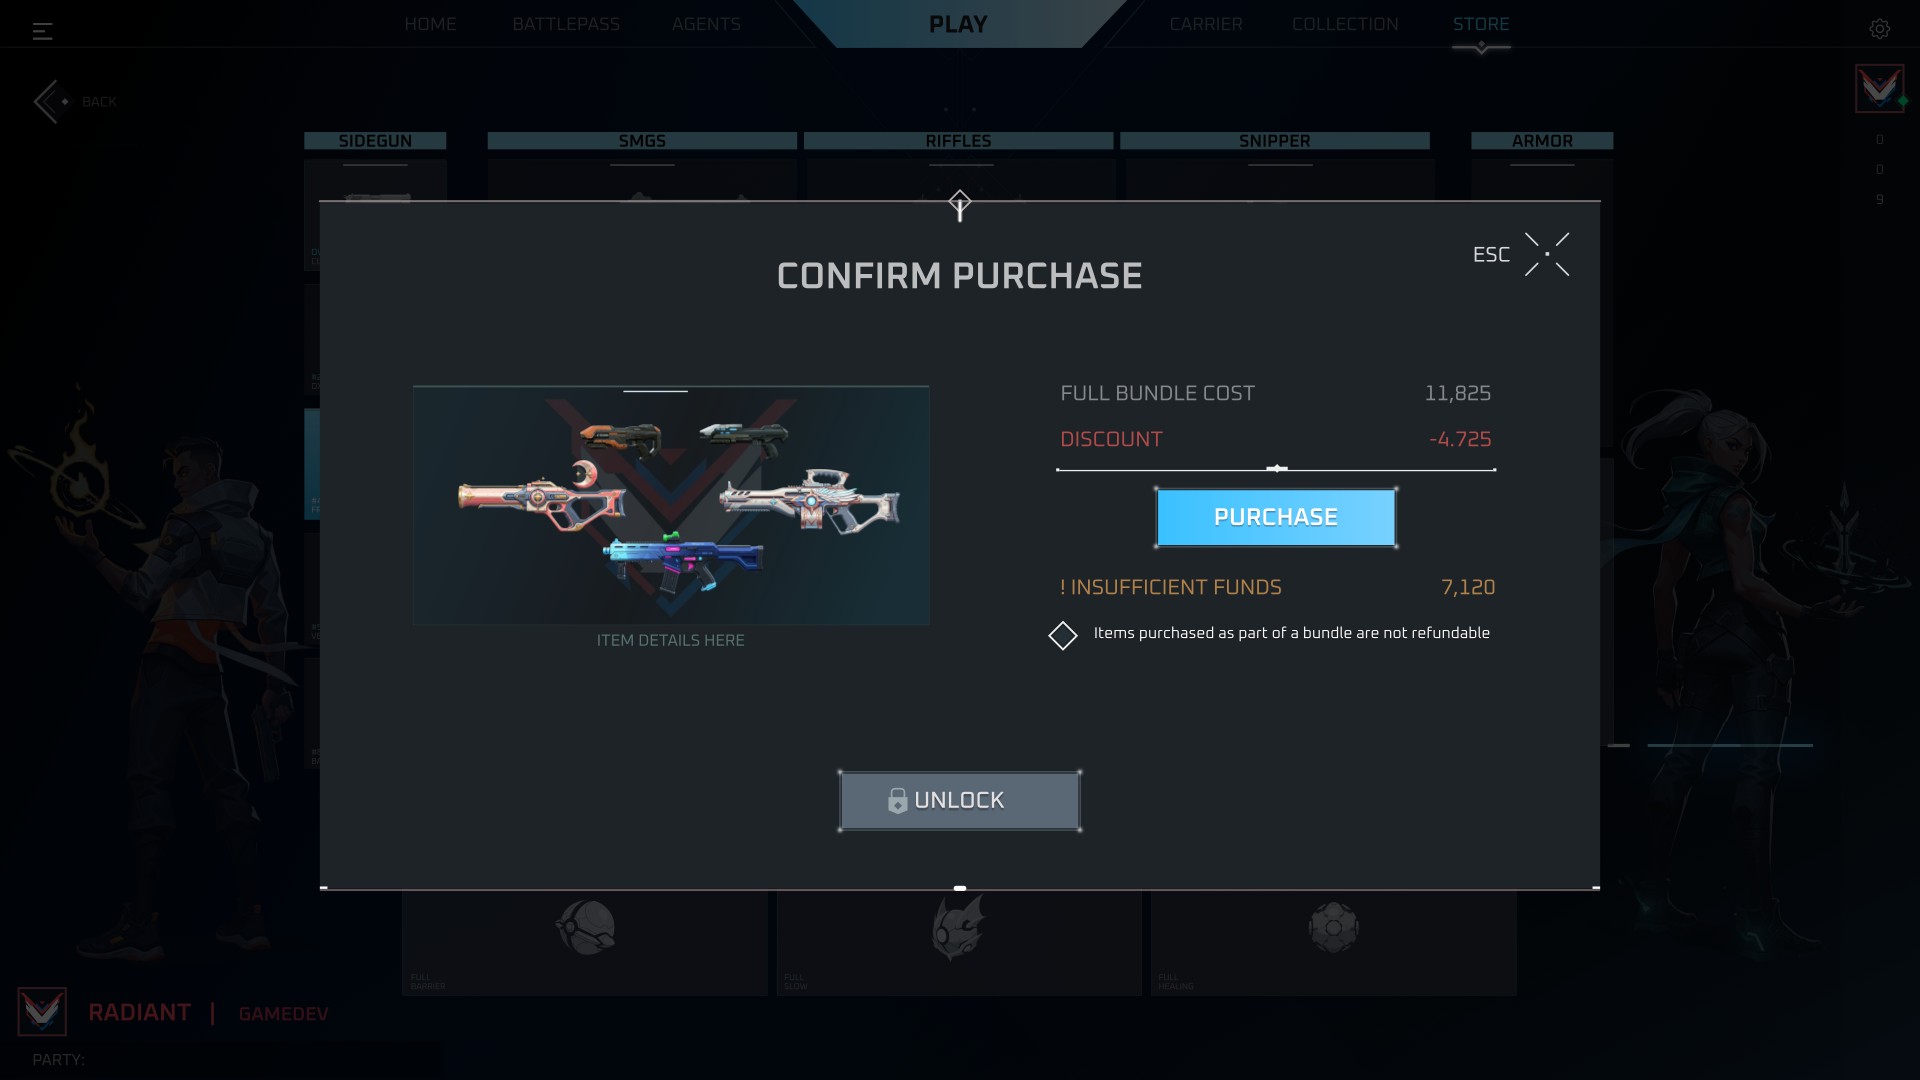Select the Full Healing orb ability icon
The image size is (1920, 1080).
[1333, 927]
